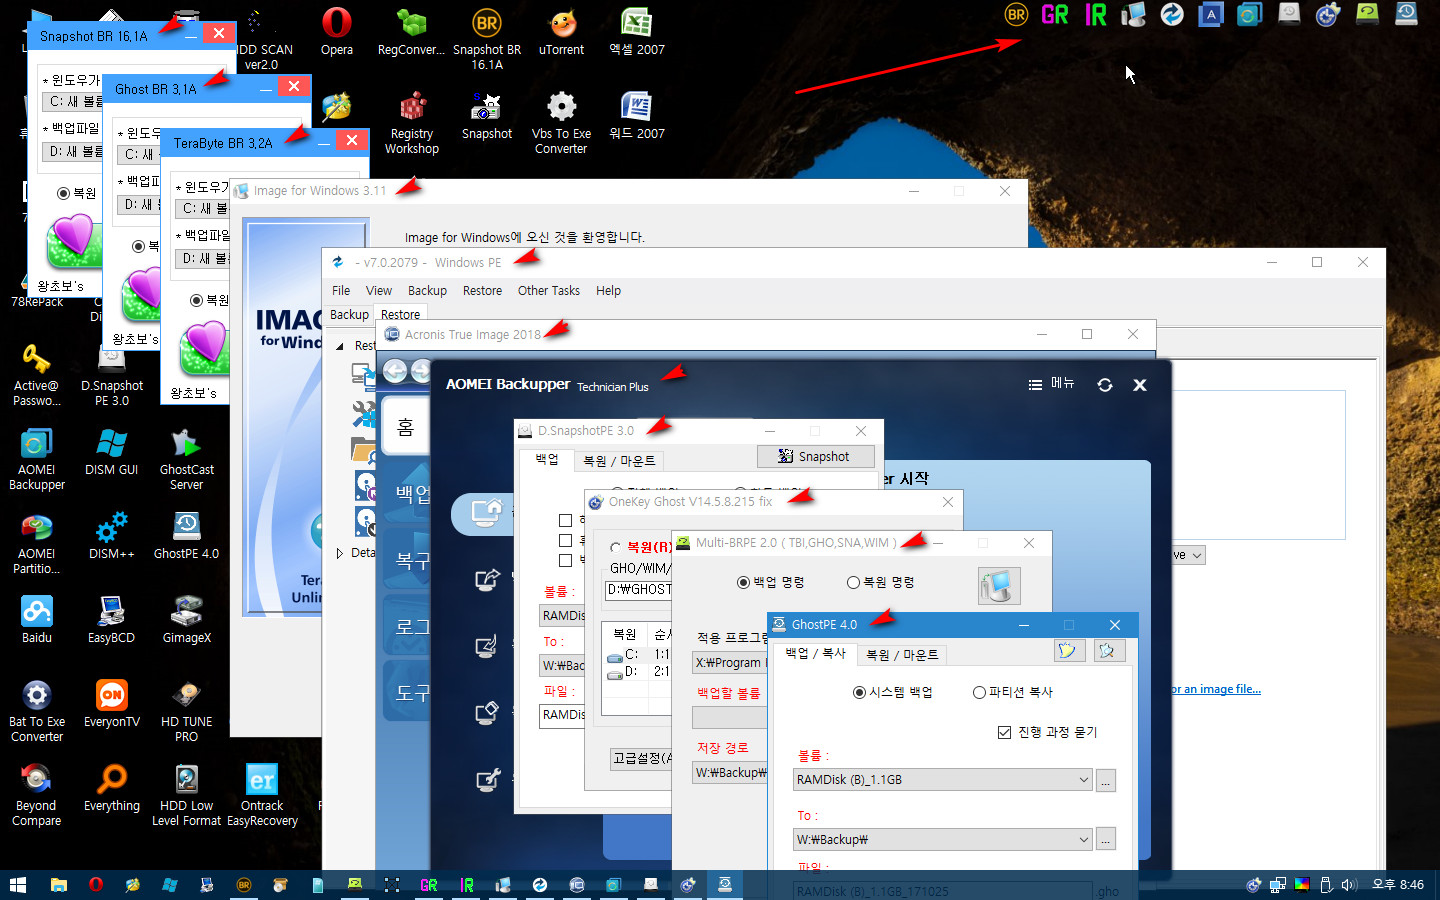Open C: volume combo in Snapshot BR 16.1A
This screenshot has width=1440, height=900.
tap(73, 101)
